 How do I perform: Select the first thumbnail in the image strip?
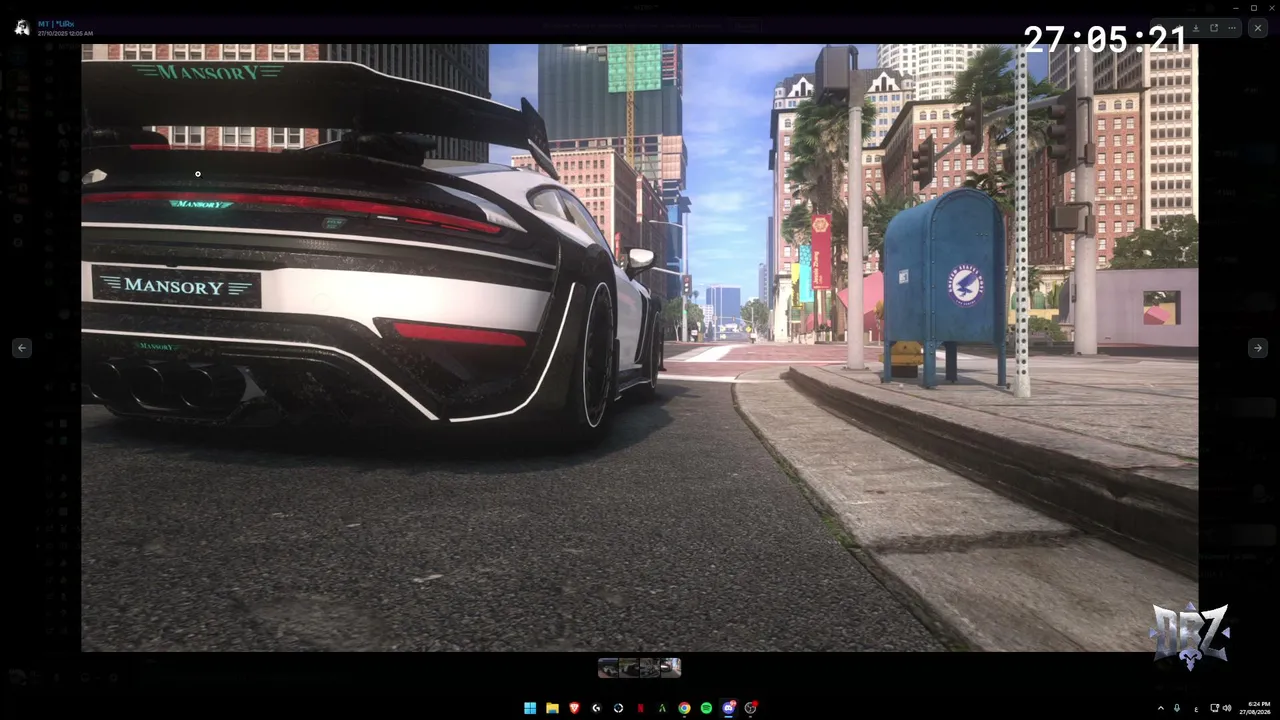608,667
